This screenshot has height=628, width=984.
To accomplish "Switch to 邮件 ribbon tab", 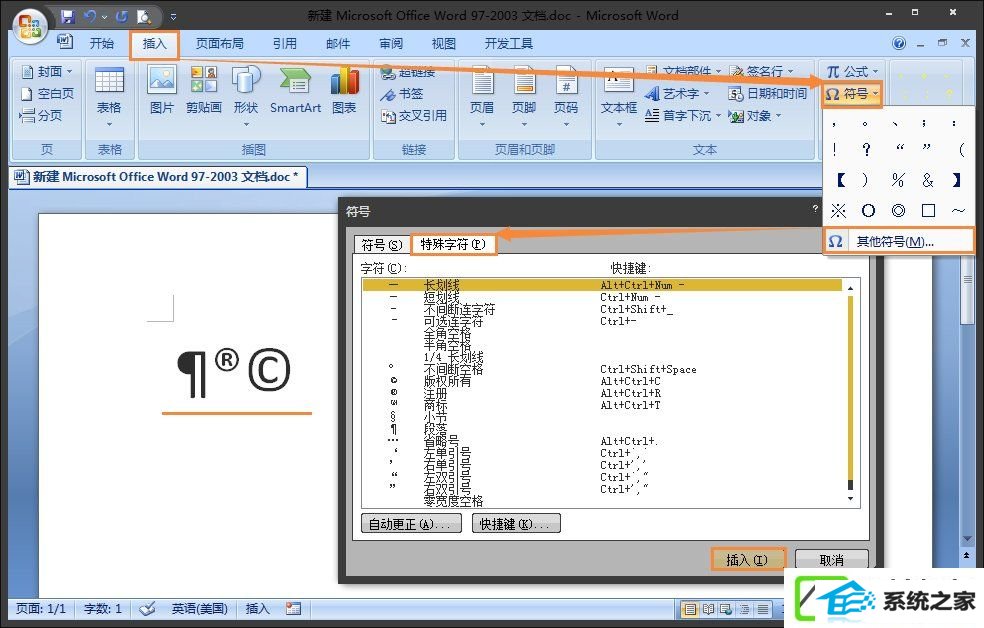I will coord(338,43).
